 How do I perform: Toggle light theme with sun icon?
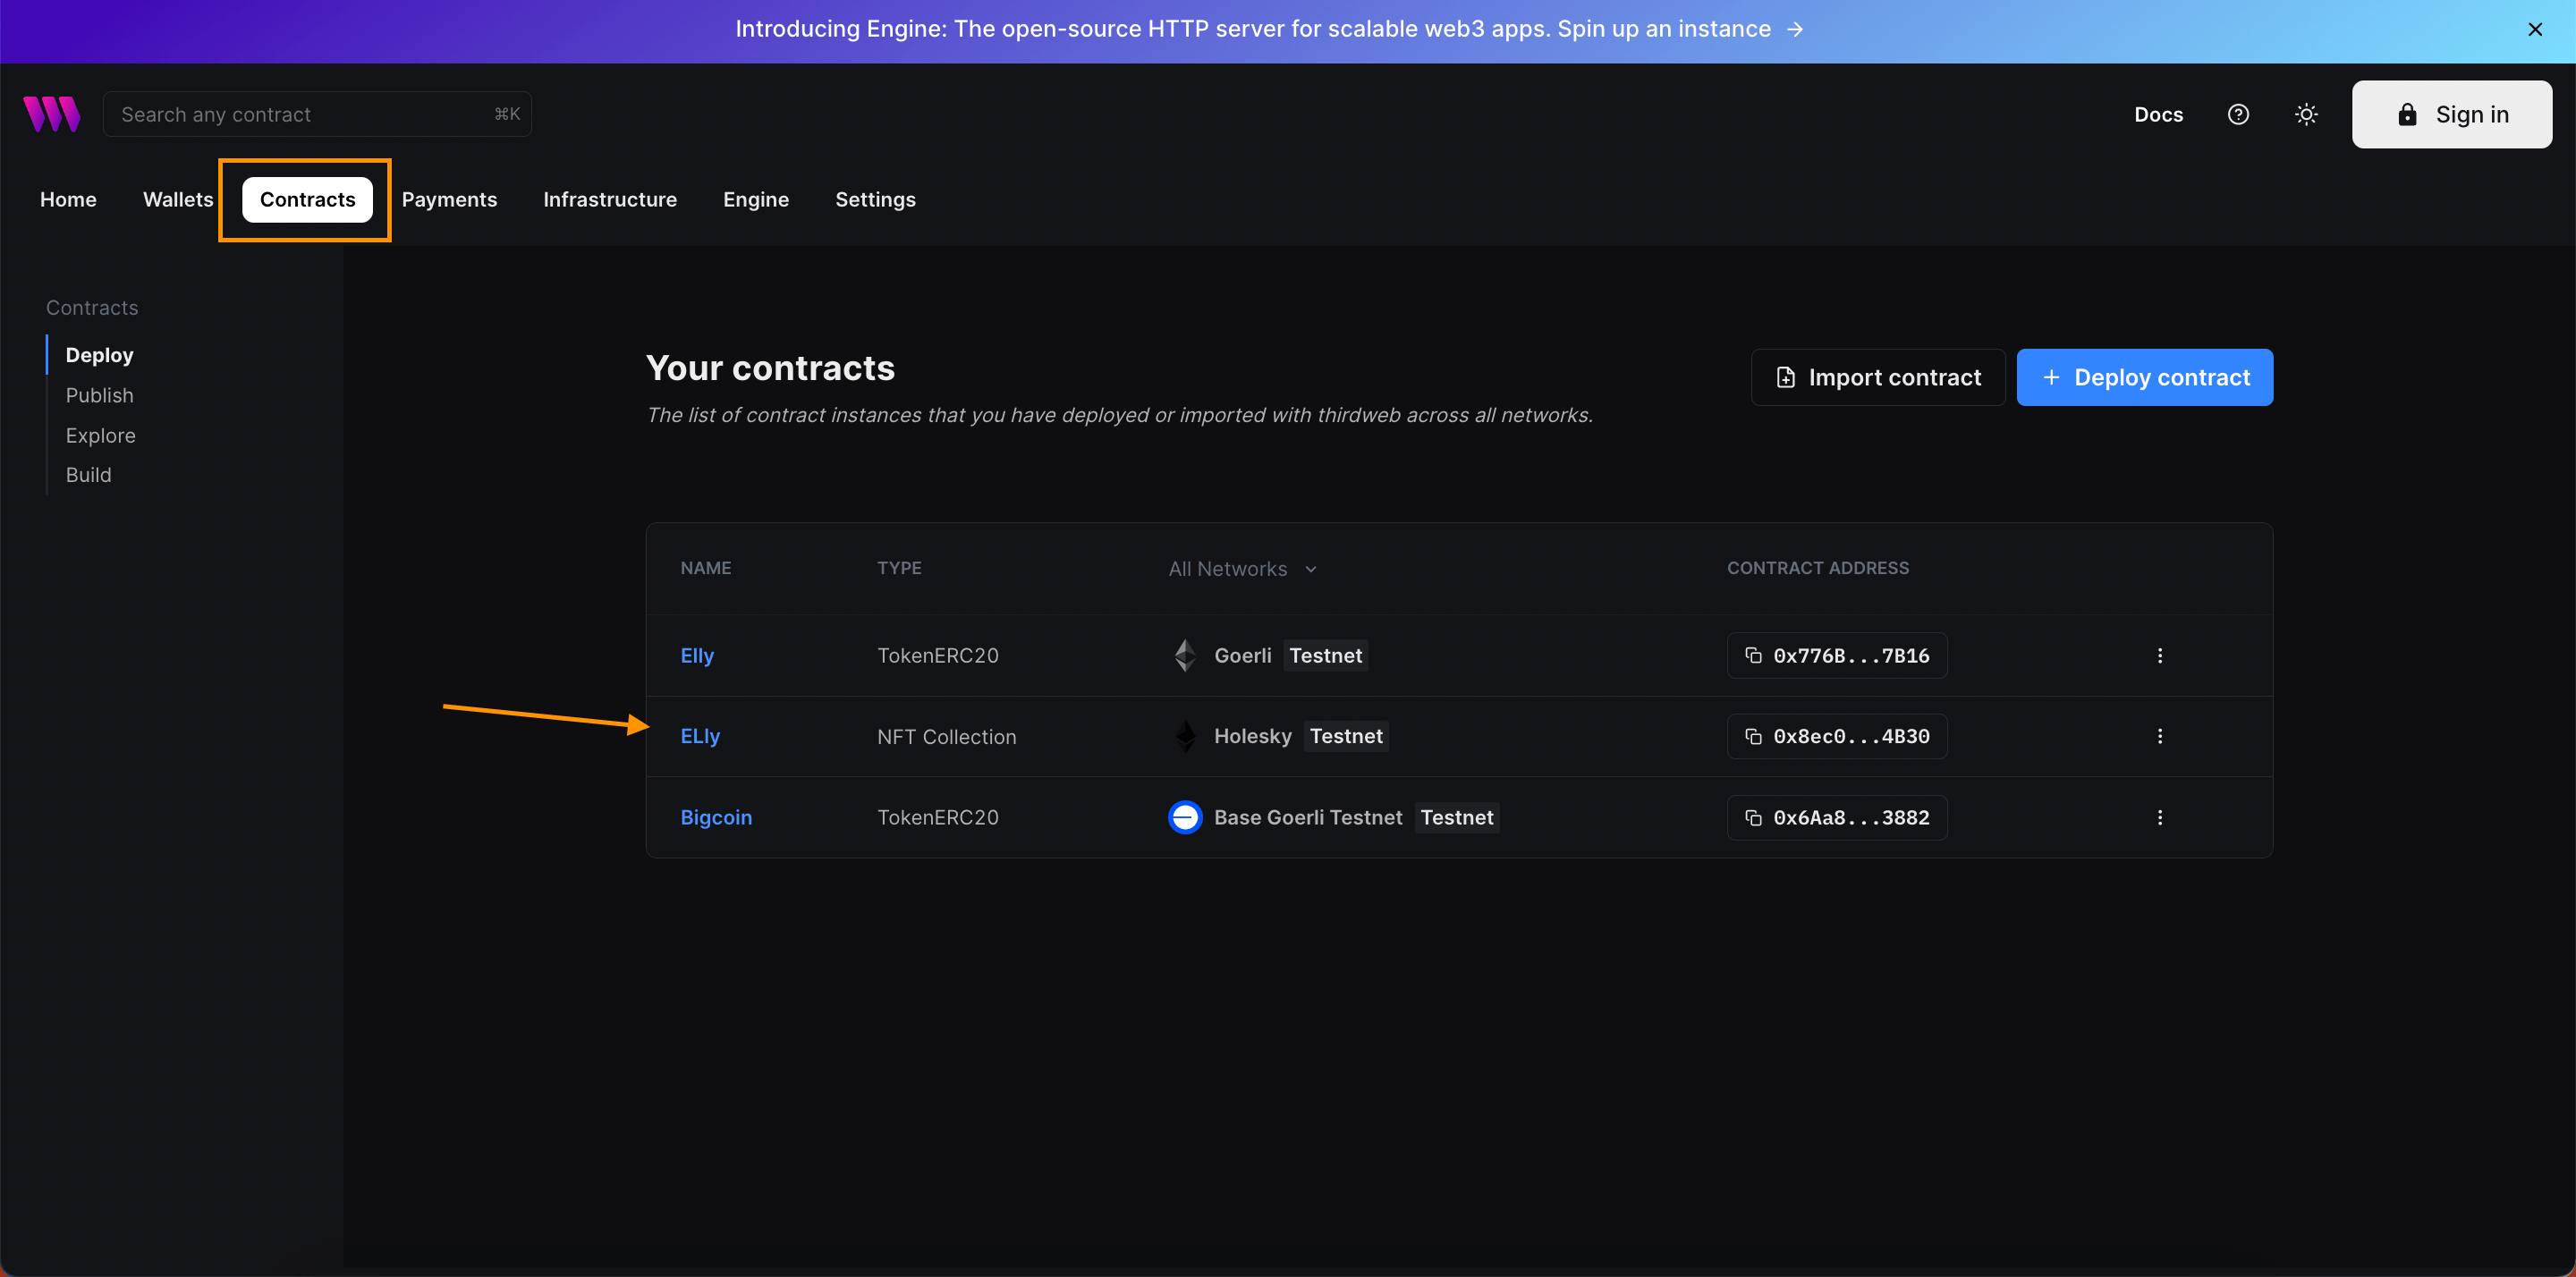tap(2306, 114)
